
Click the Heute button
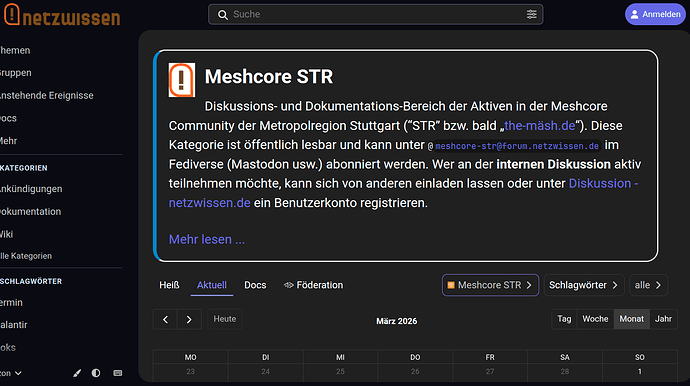pos(224,319)
